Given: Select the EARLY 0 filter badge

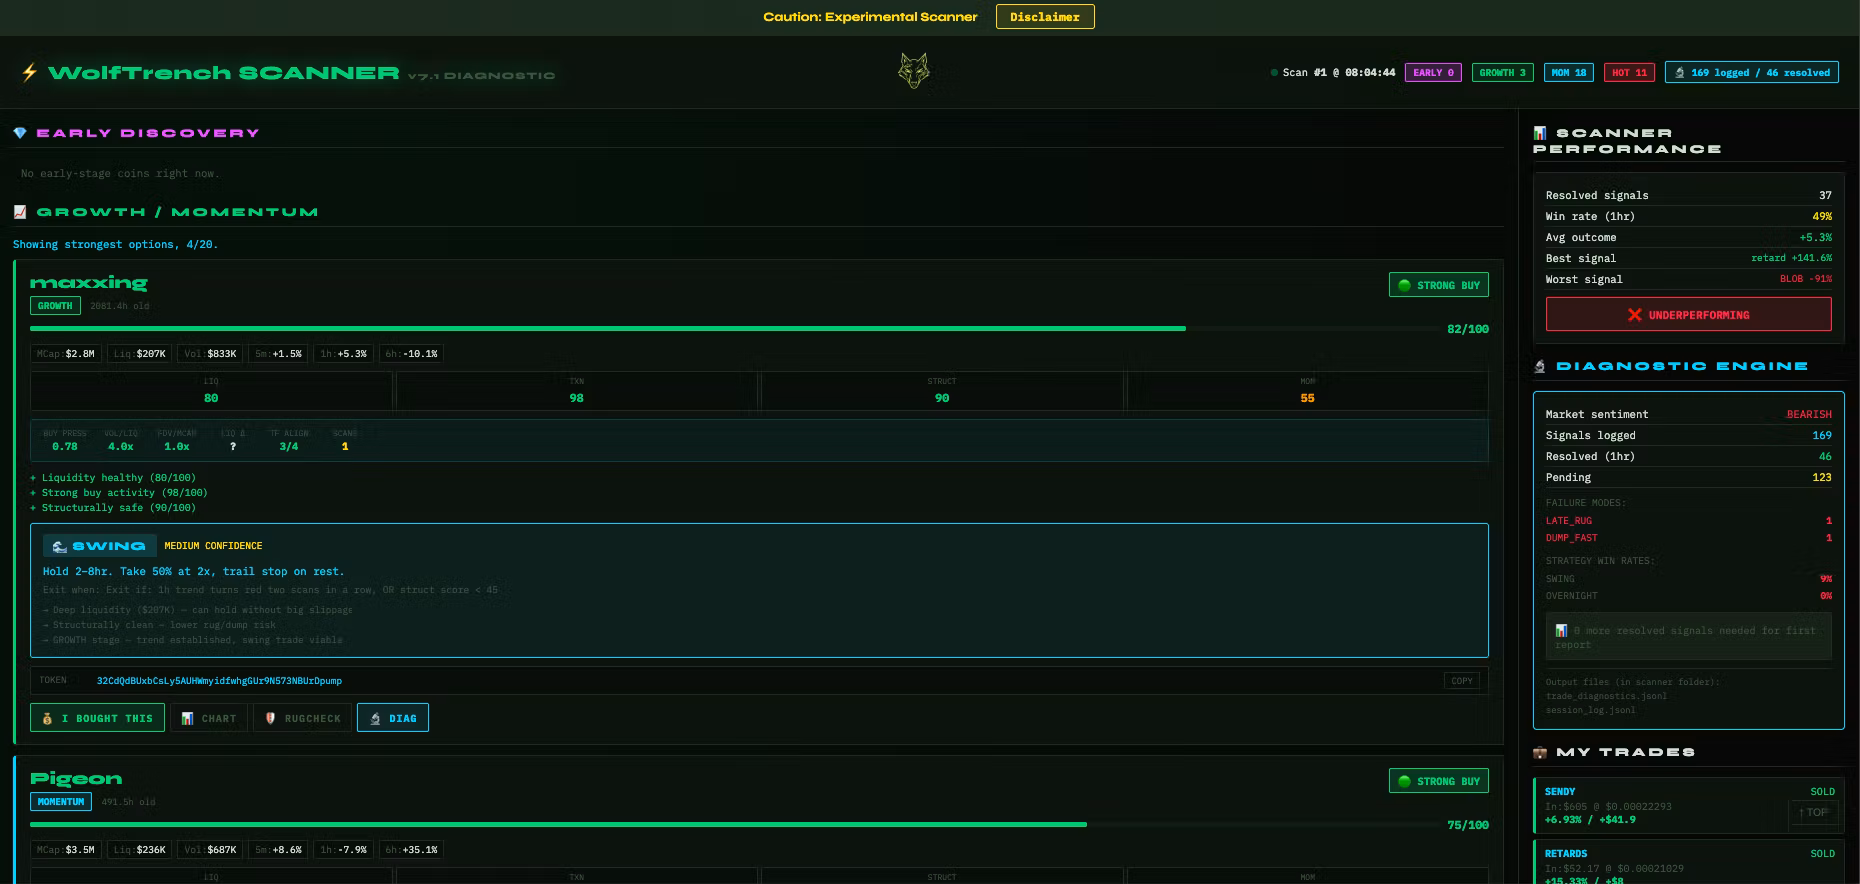Looking at the screenshot, I should [x=1433, y=73].
